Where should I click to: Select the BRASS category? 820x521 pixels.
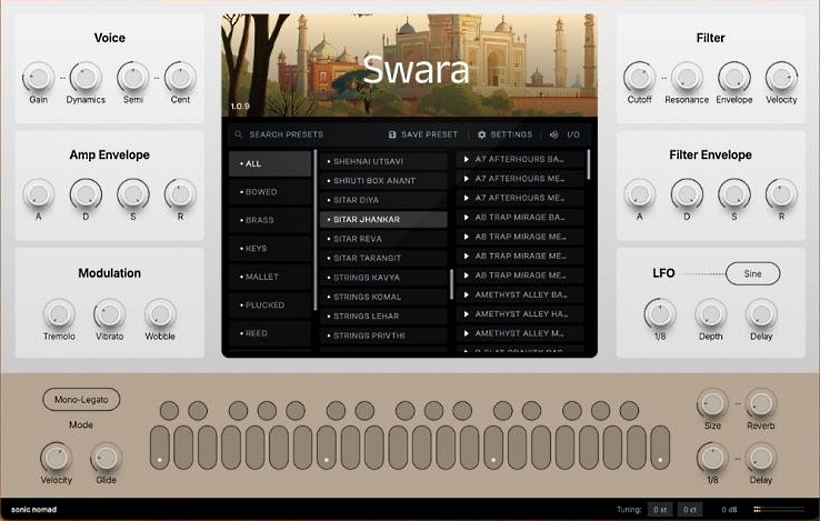[x=270, y=220]
